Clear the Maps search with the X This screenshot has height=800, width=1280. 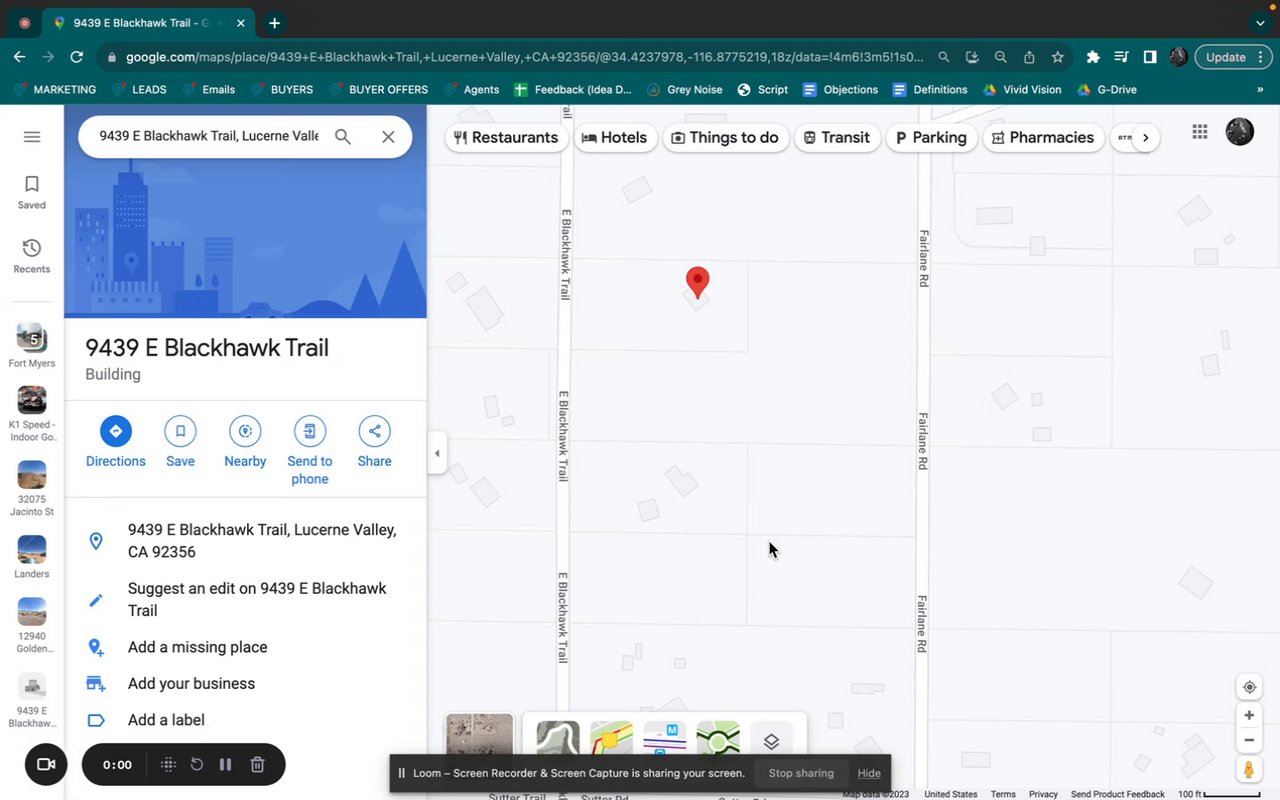coord(389,137)
